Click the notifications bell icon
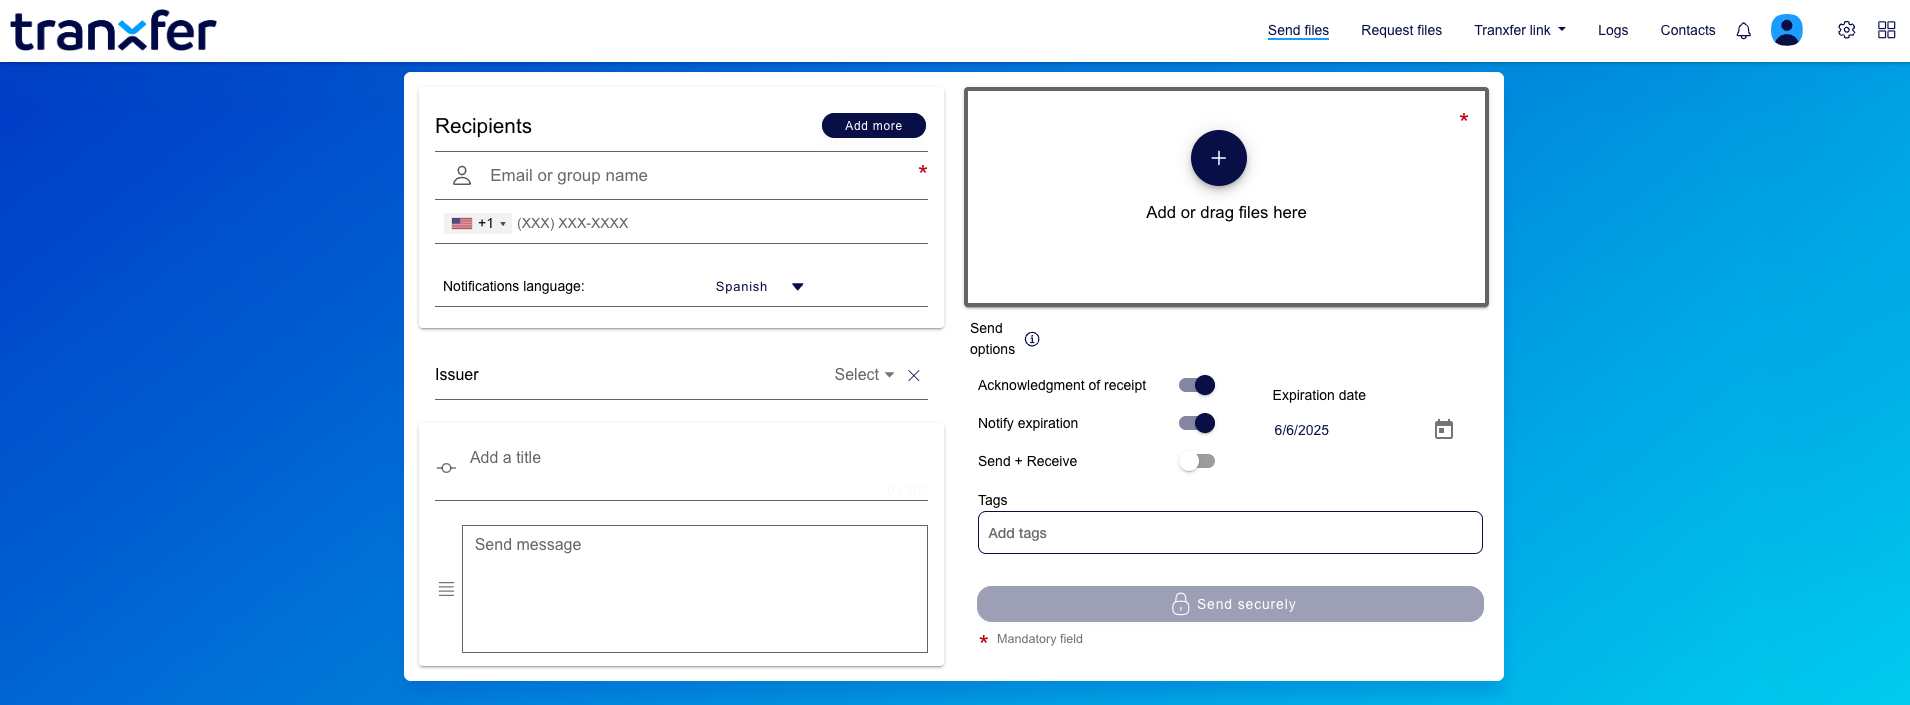The height and width of the screenshot is (705, 1910). [1743, 31]
